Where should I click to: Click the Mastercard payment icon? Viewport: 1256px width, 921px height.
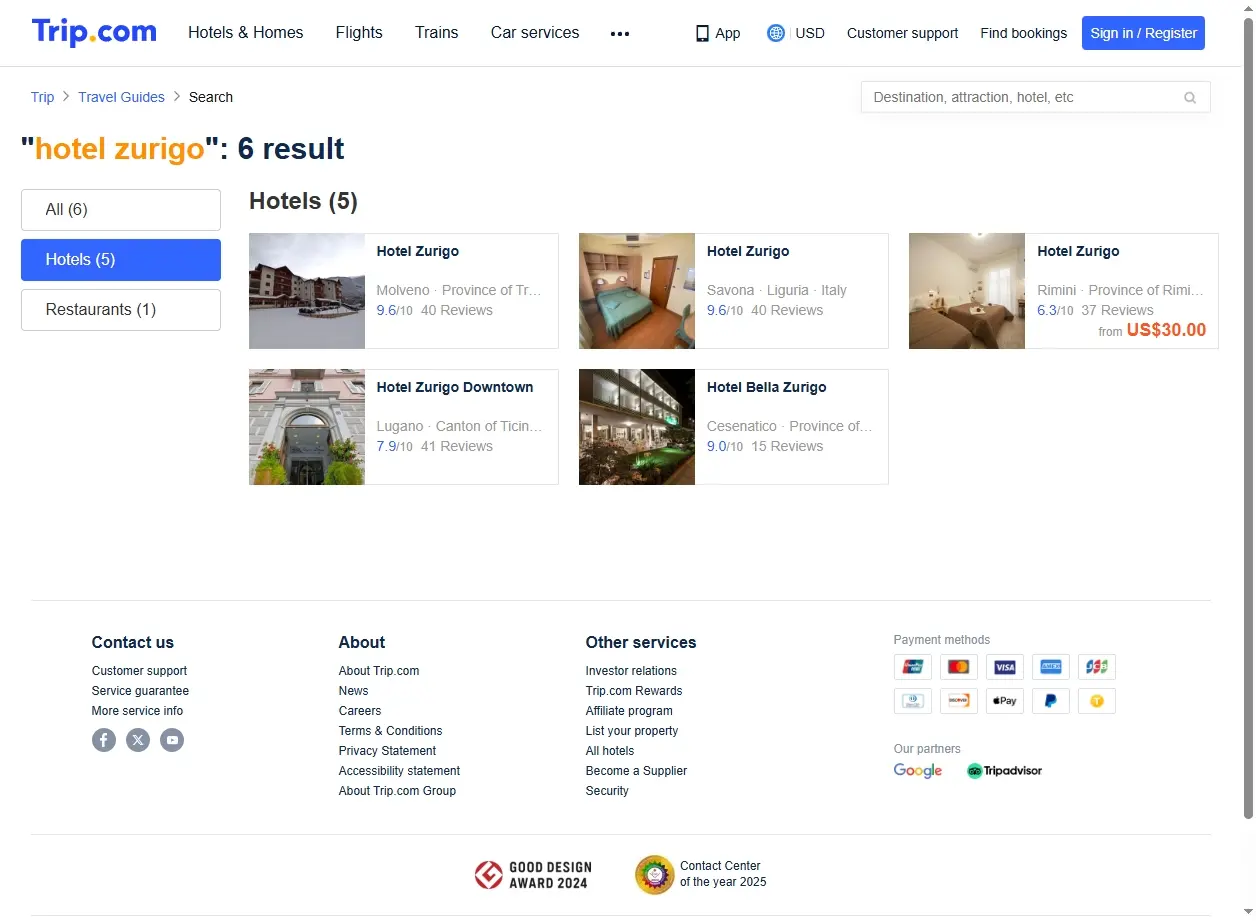[959, 667]
